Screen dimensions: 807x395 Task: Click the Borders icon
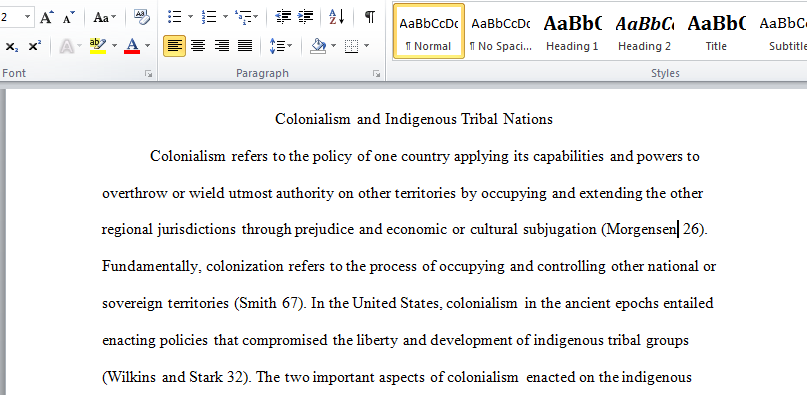click(x=352, y=46)
